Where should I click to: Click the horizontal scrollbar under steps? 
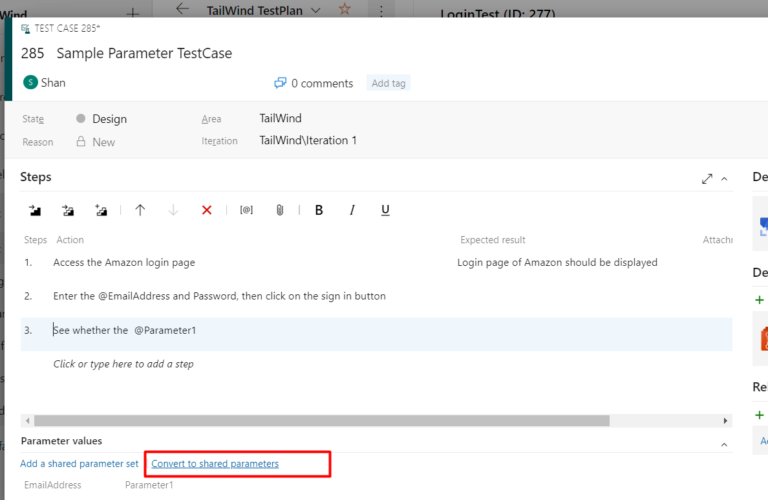point(320,421)
